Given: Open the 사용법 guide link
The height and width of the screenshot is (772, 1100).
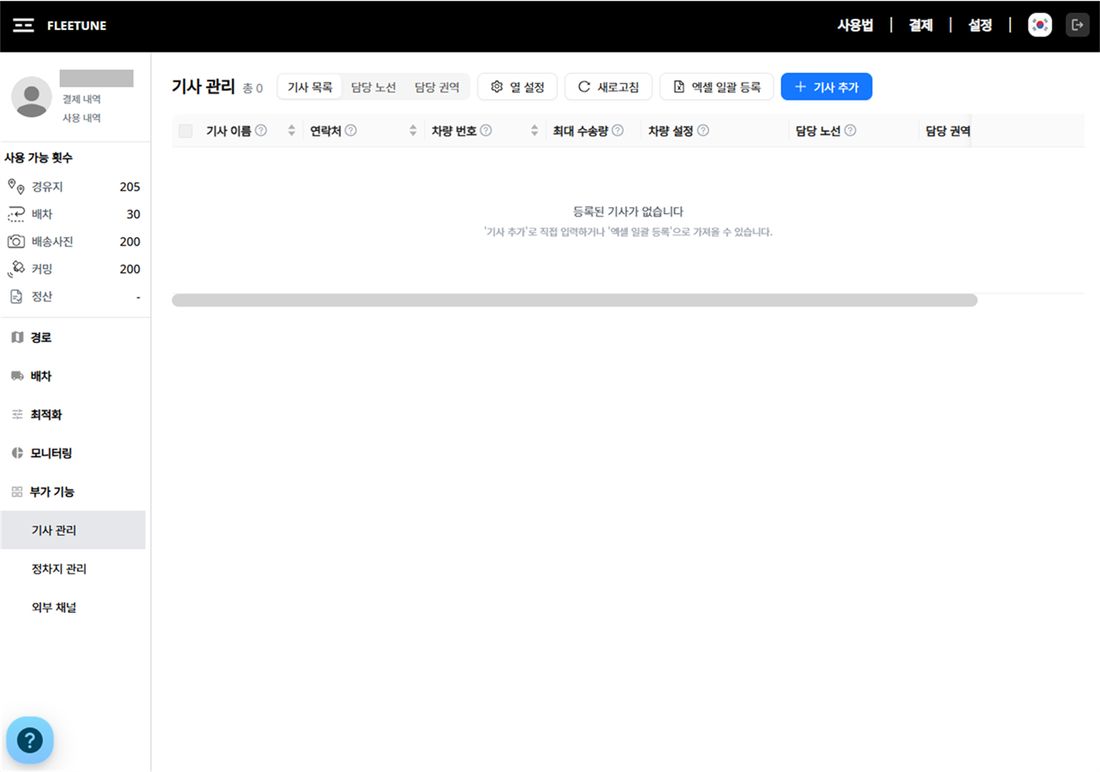Looking at the screenshot, I should pos(855,25).
